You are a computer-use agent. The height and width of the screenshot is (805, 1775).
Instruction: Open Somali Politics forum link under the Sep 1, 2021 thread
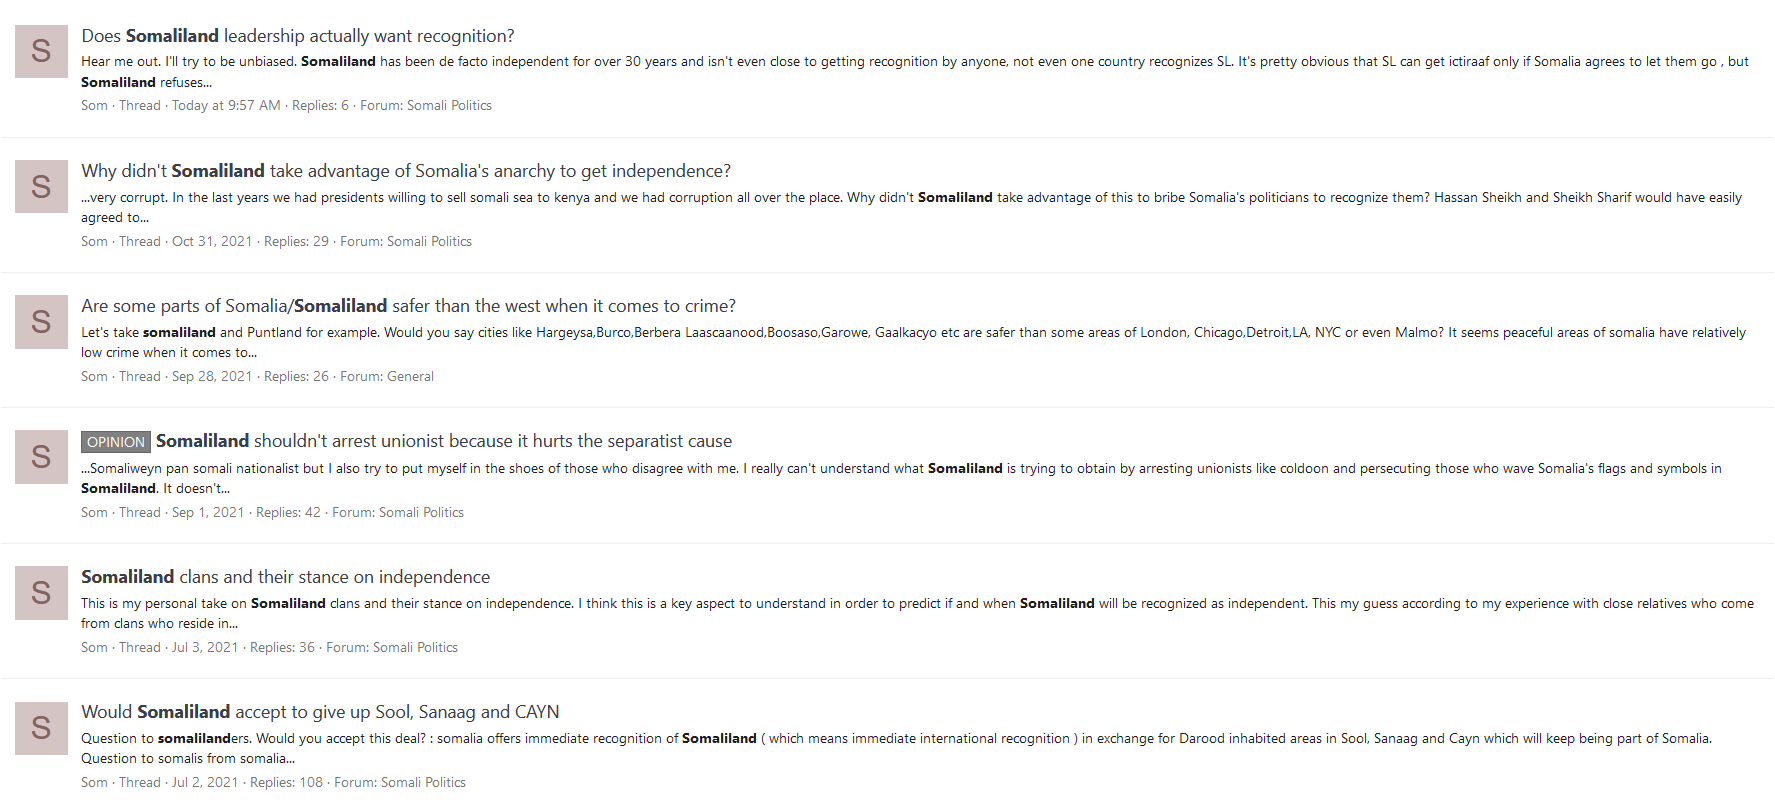point(421,513)
